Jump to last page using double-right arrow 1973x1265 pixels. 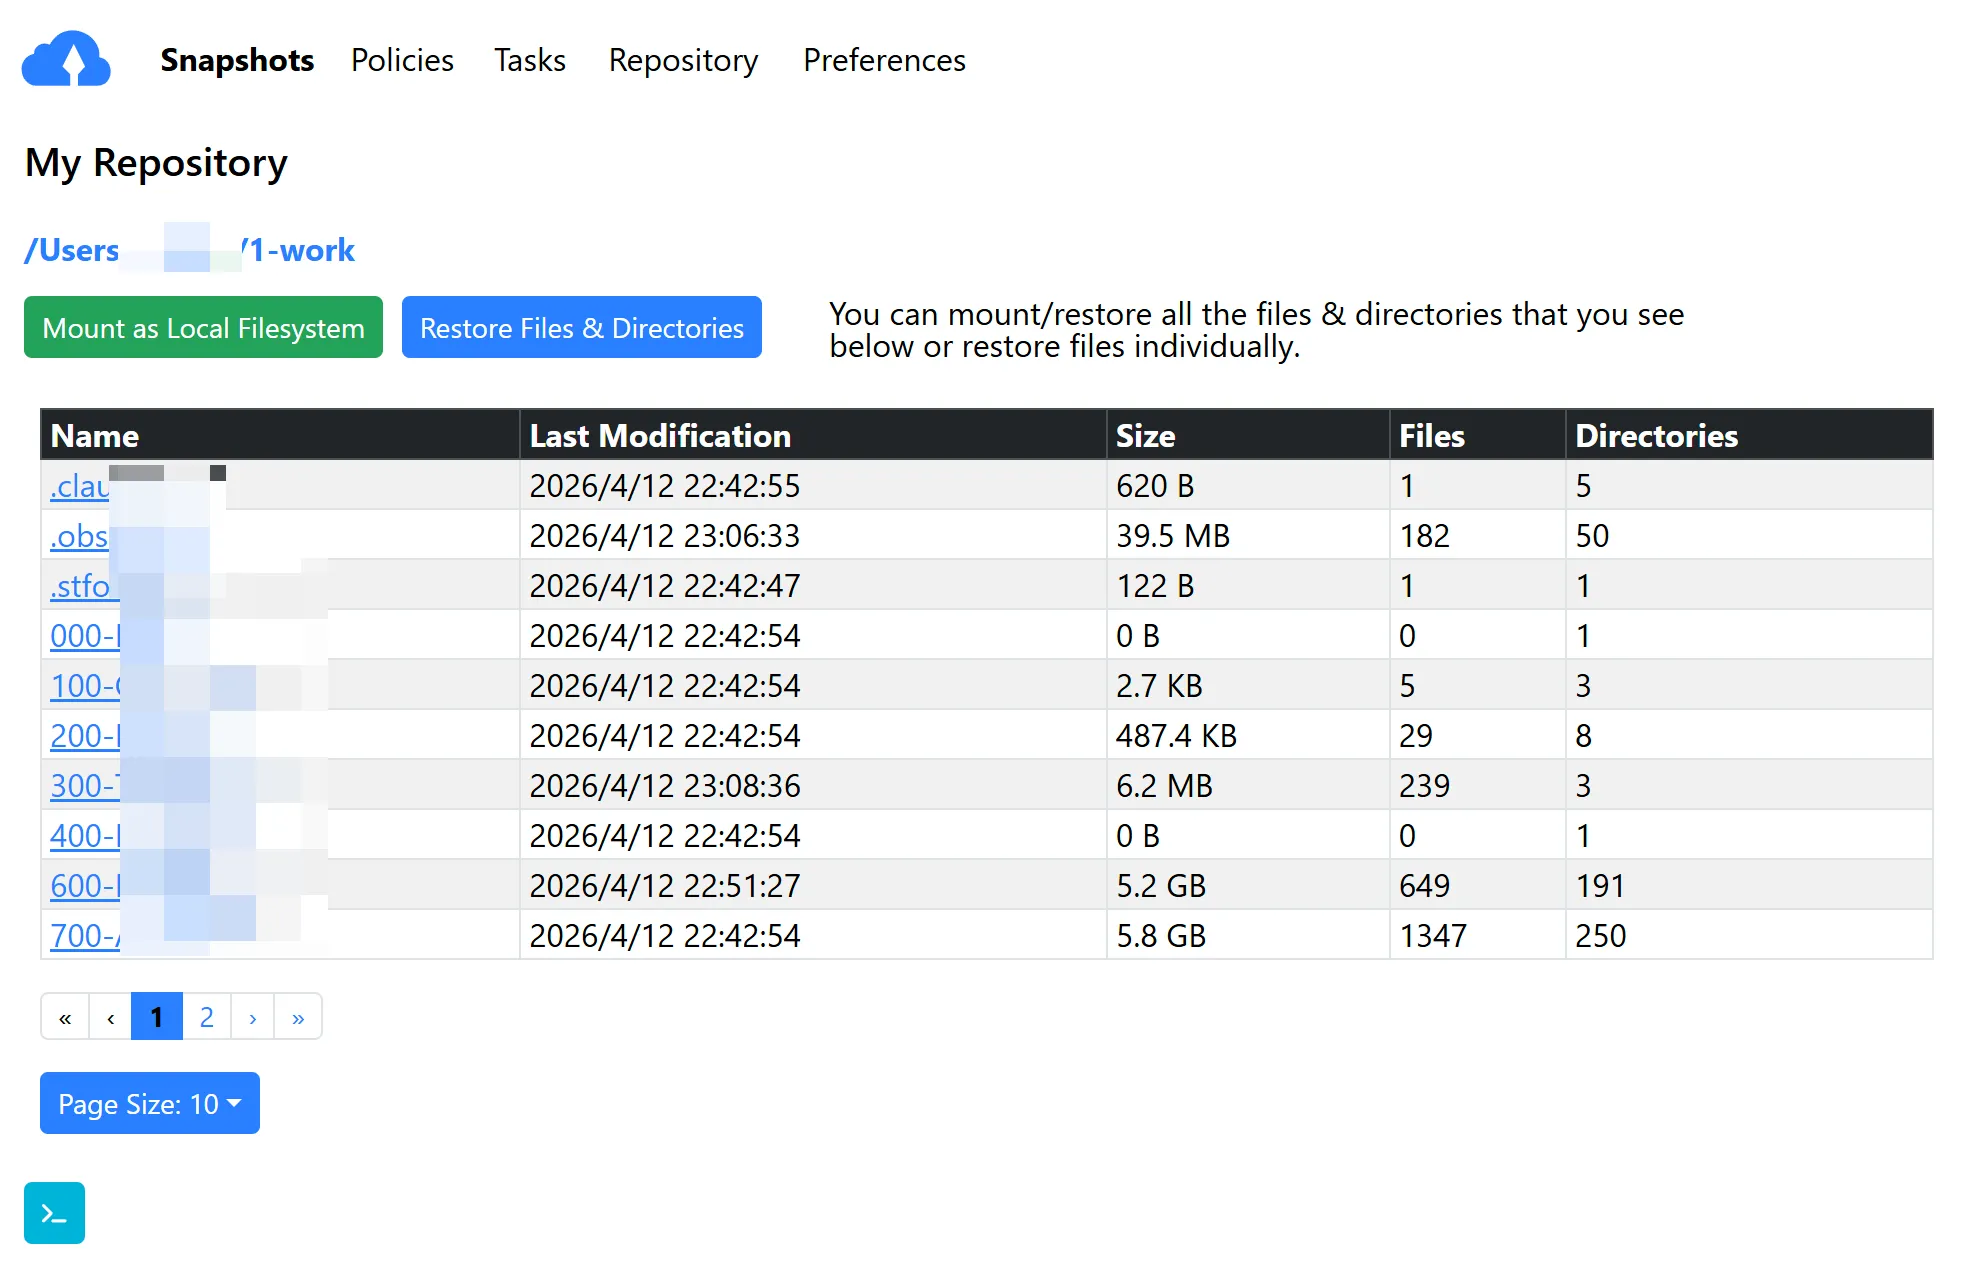point(298,1017)
